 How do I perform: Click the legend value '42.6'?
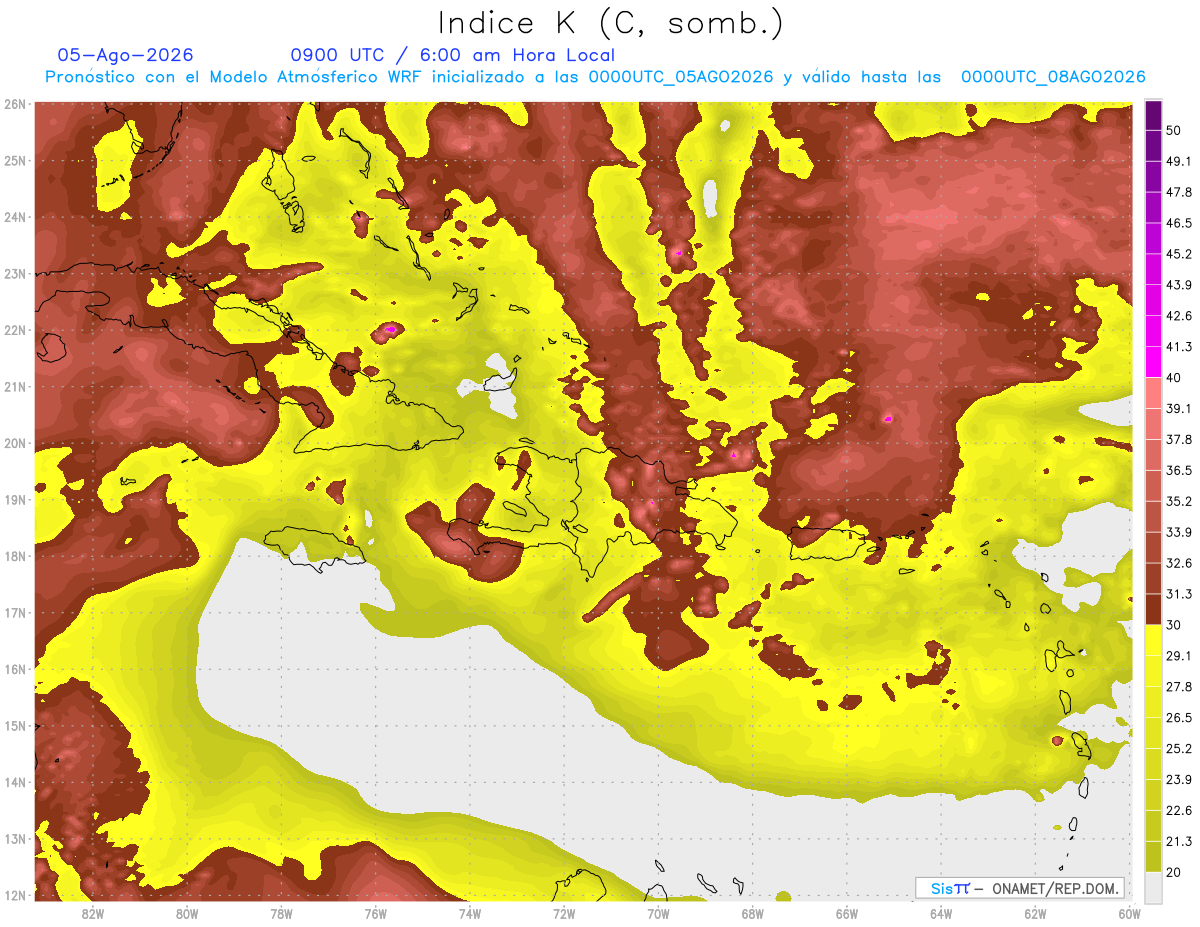click(1178, 316)
